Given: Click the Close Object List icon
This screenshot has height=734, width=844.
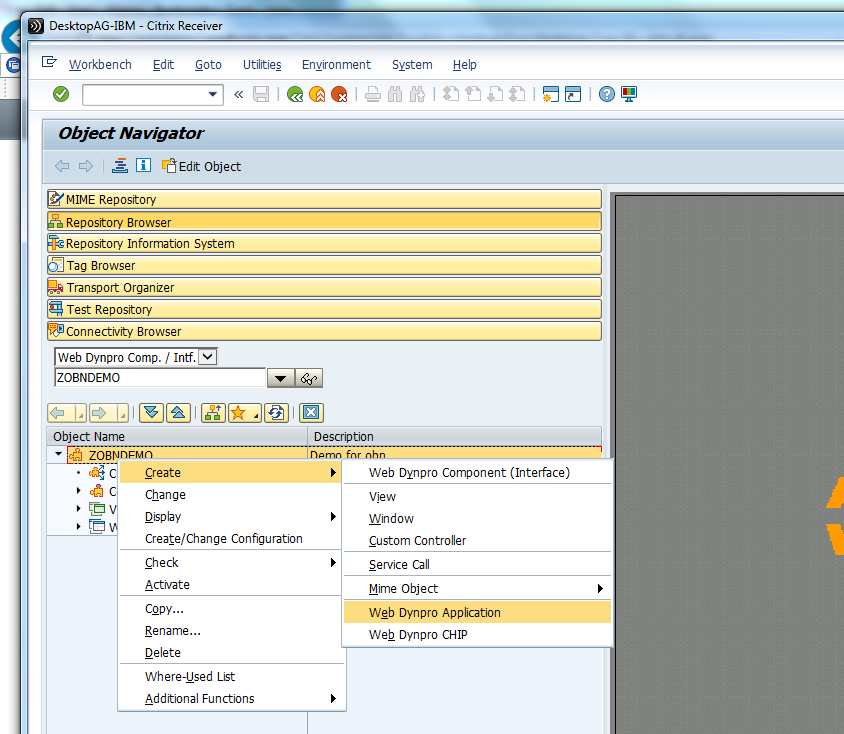Looking at the screenshot, I should point(311,413).
